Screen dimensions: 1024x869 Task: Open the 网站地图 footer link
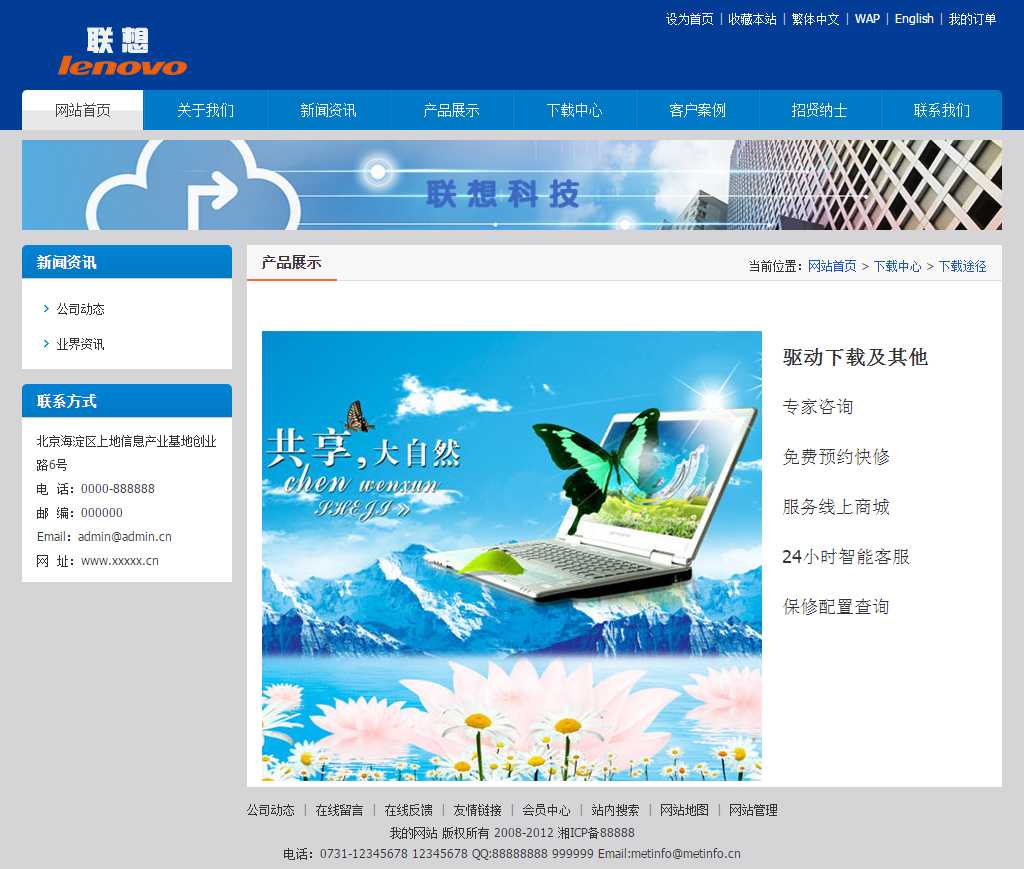pos(684,810)
